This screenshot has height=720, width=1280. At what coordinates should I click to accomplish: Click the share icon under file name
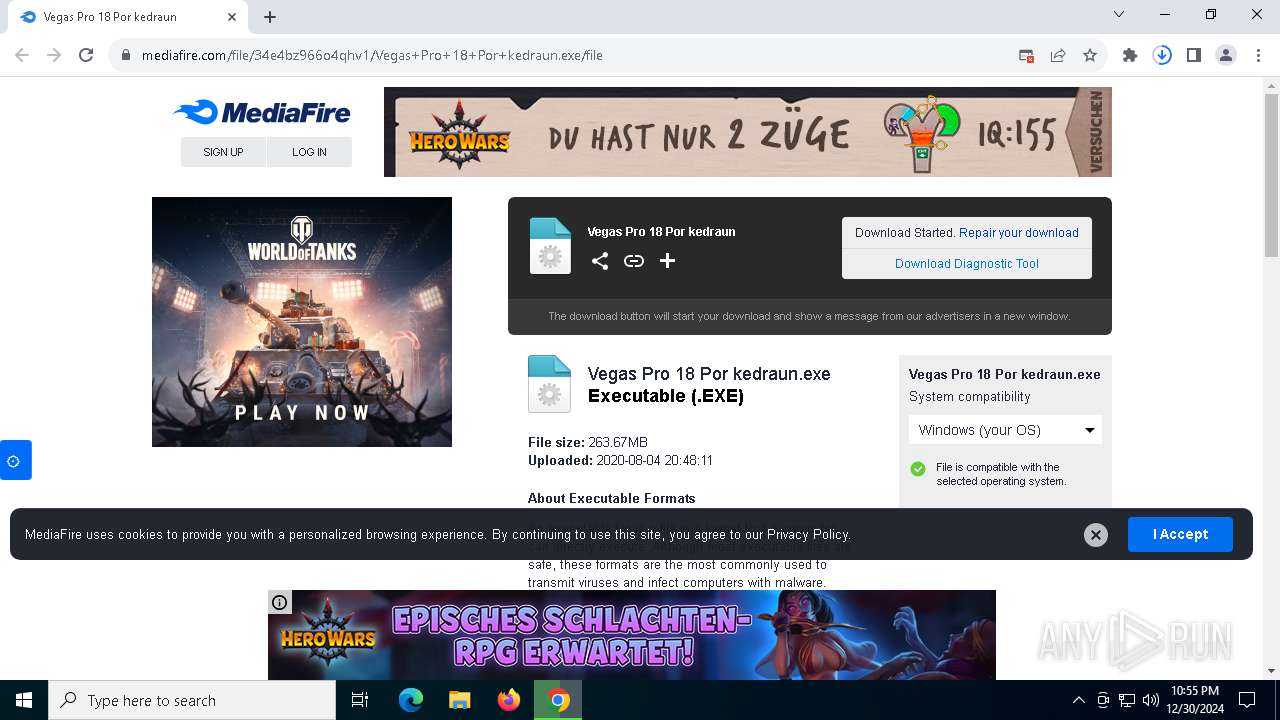click(x=600, y=261)
